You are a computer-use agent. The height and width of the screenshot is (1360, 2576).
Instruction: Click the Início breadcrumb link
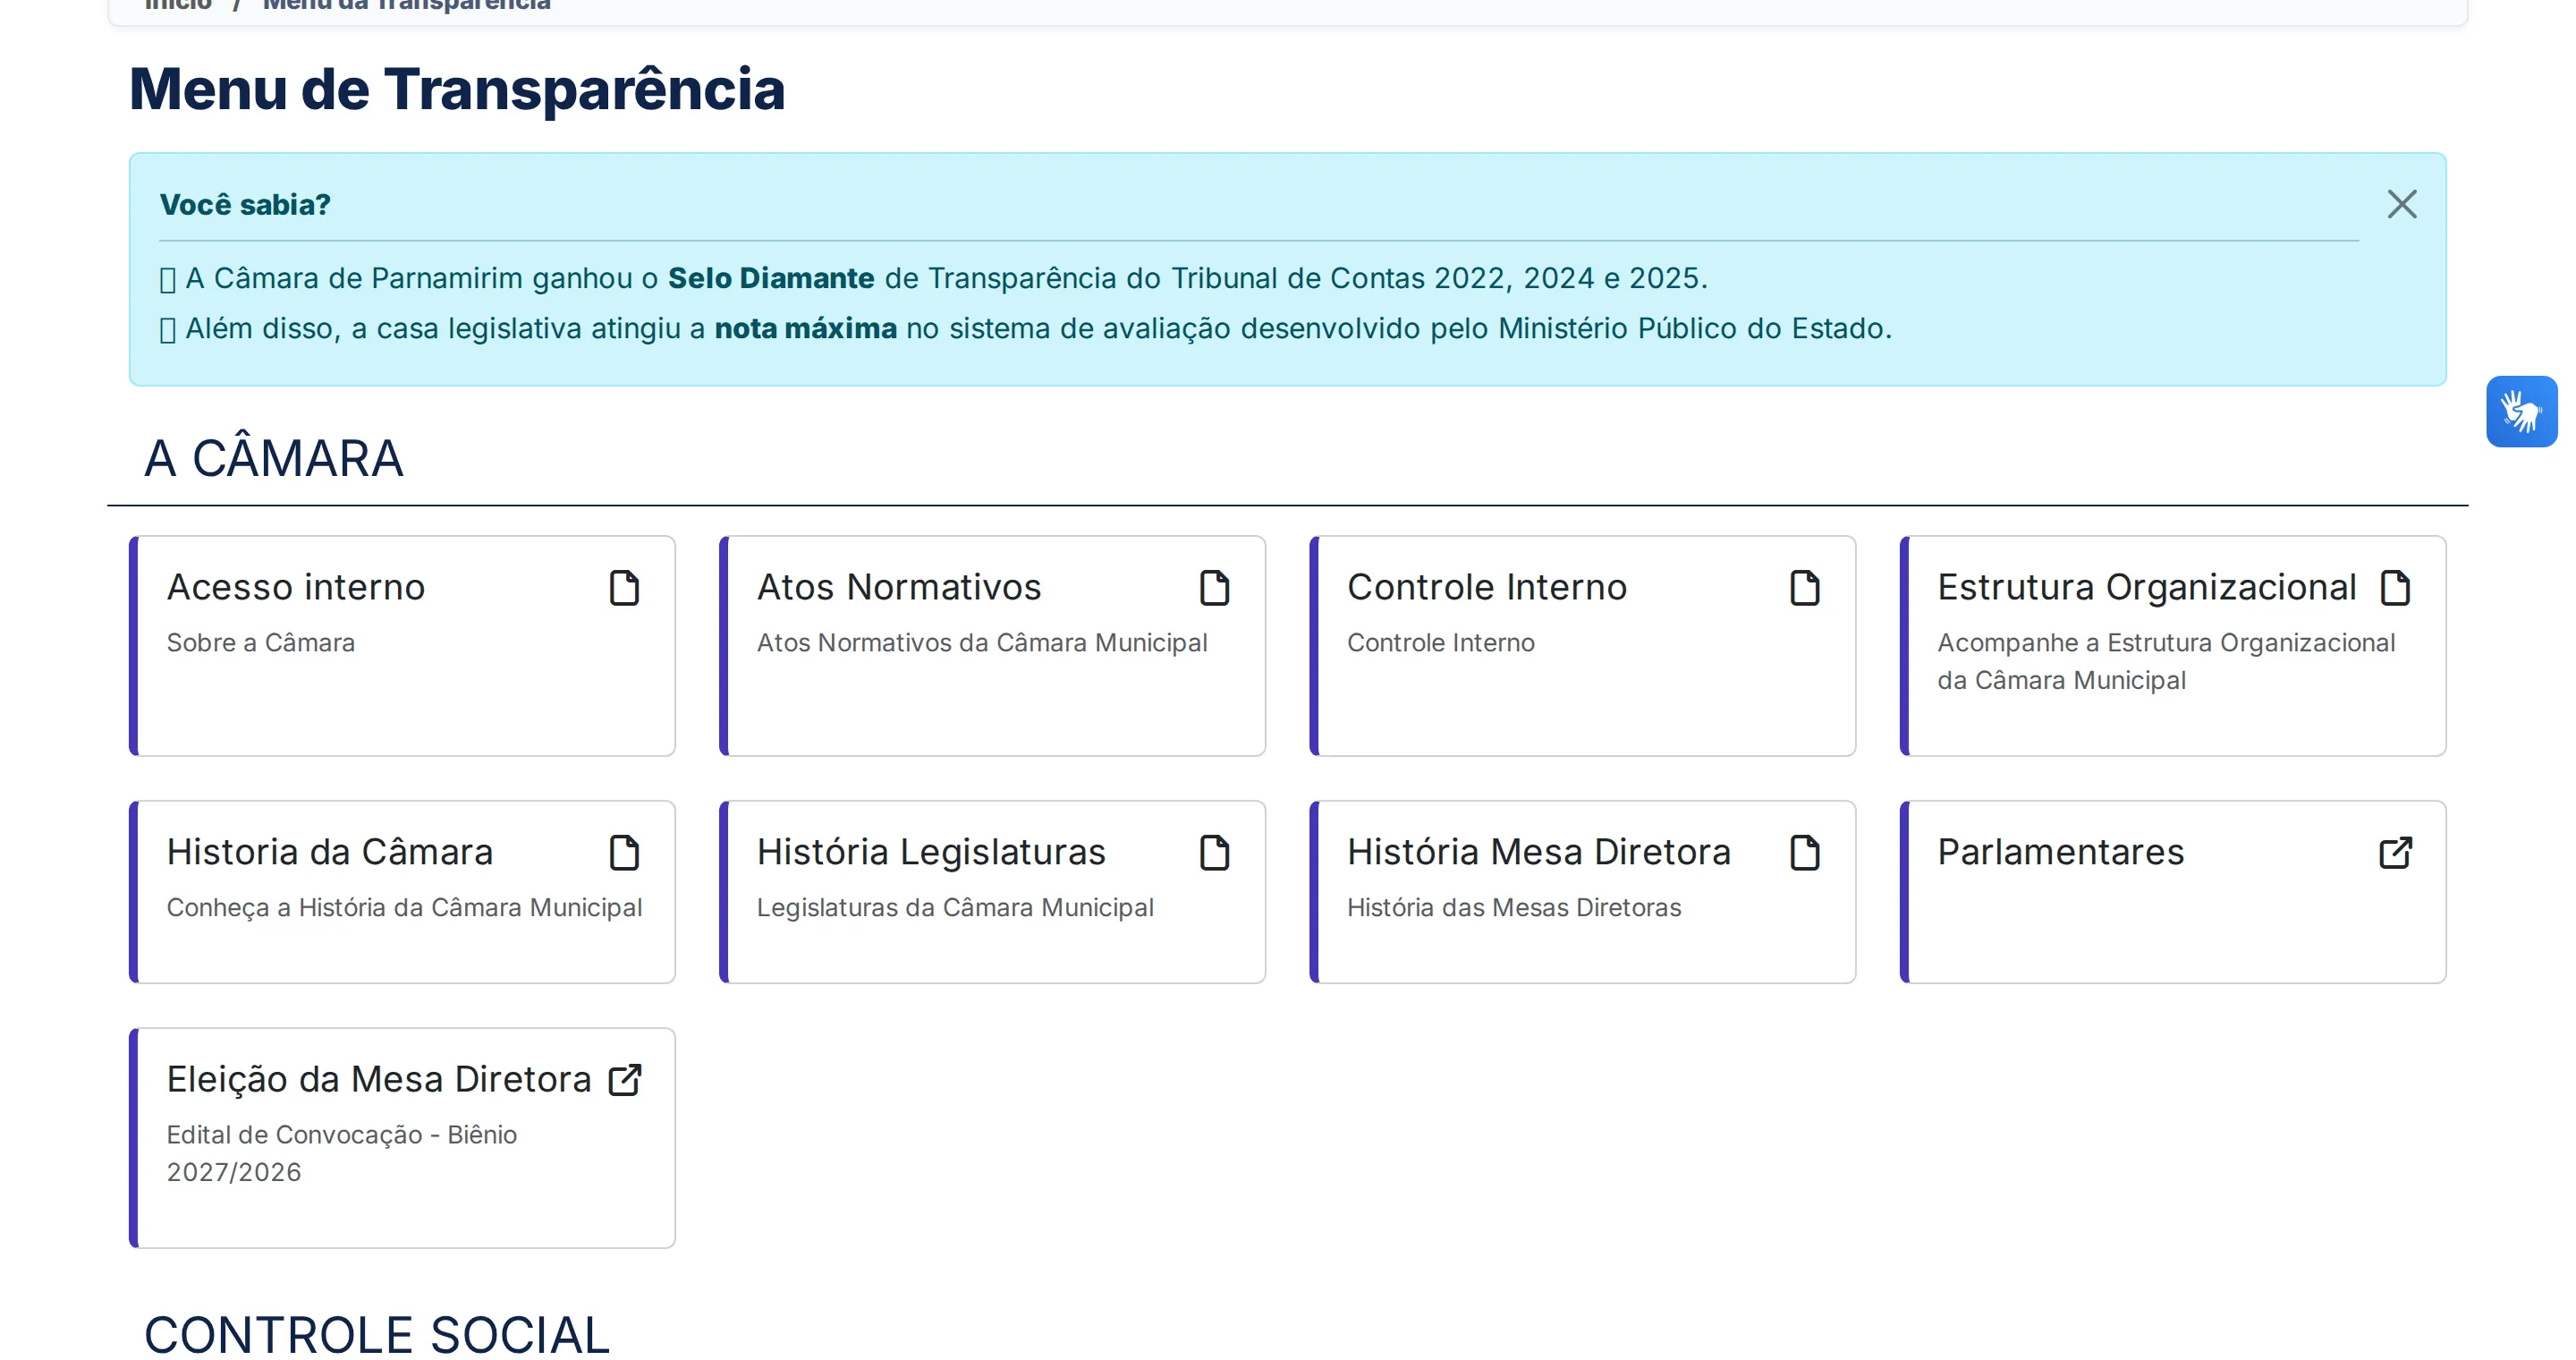pyautogui.click(x=178, y=5)
